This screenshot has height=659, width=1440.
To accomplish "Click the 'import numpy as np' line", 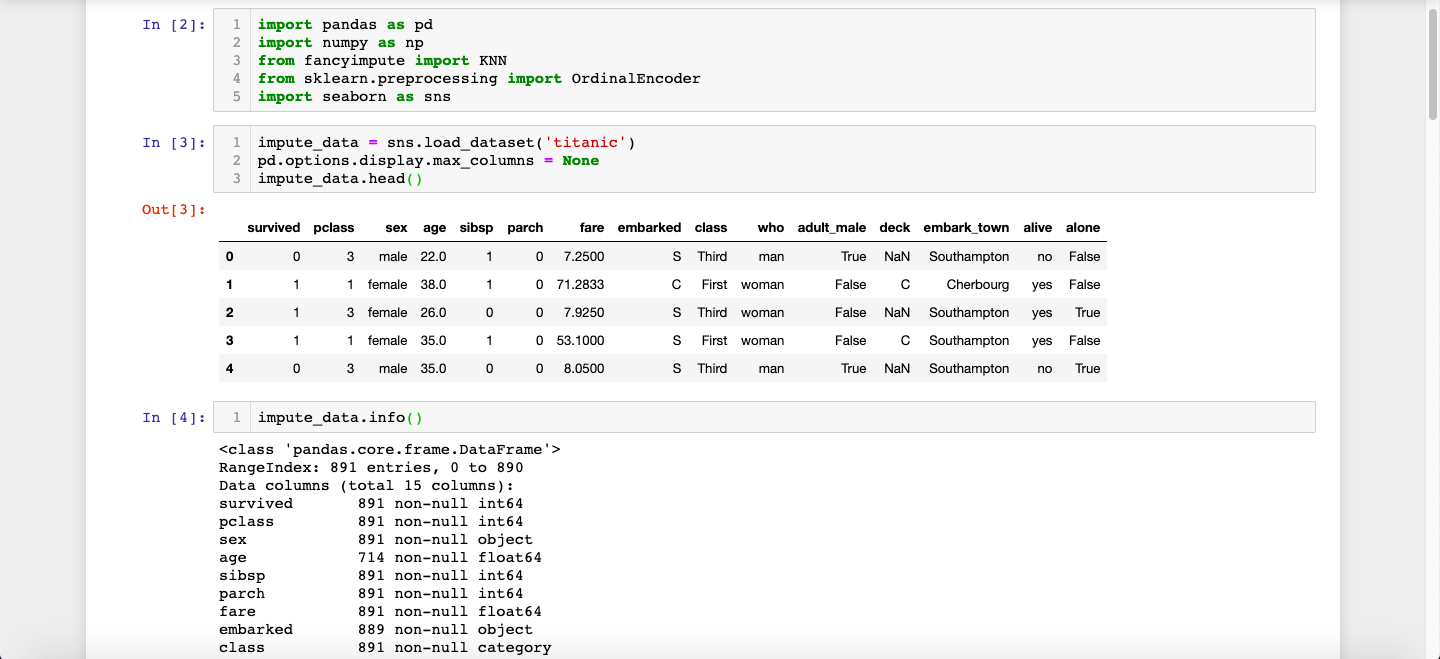I will [341, 42].
